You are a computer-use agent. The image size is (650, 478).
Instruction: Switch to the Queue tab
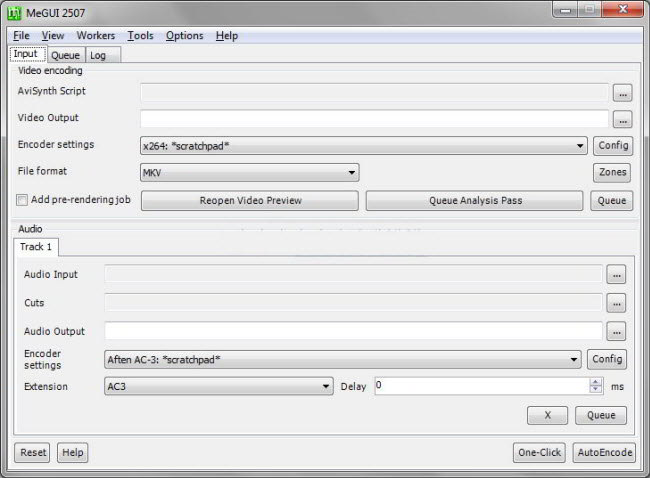65,55
